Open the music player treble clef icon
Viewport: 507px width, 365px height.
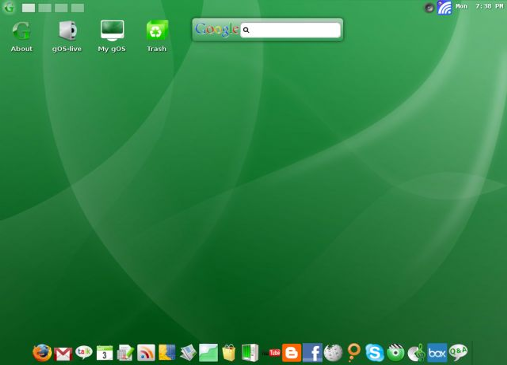coord(416,353)
